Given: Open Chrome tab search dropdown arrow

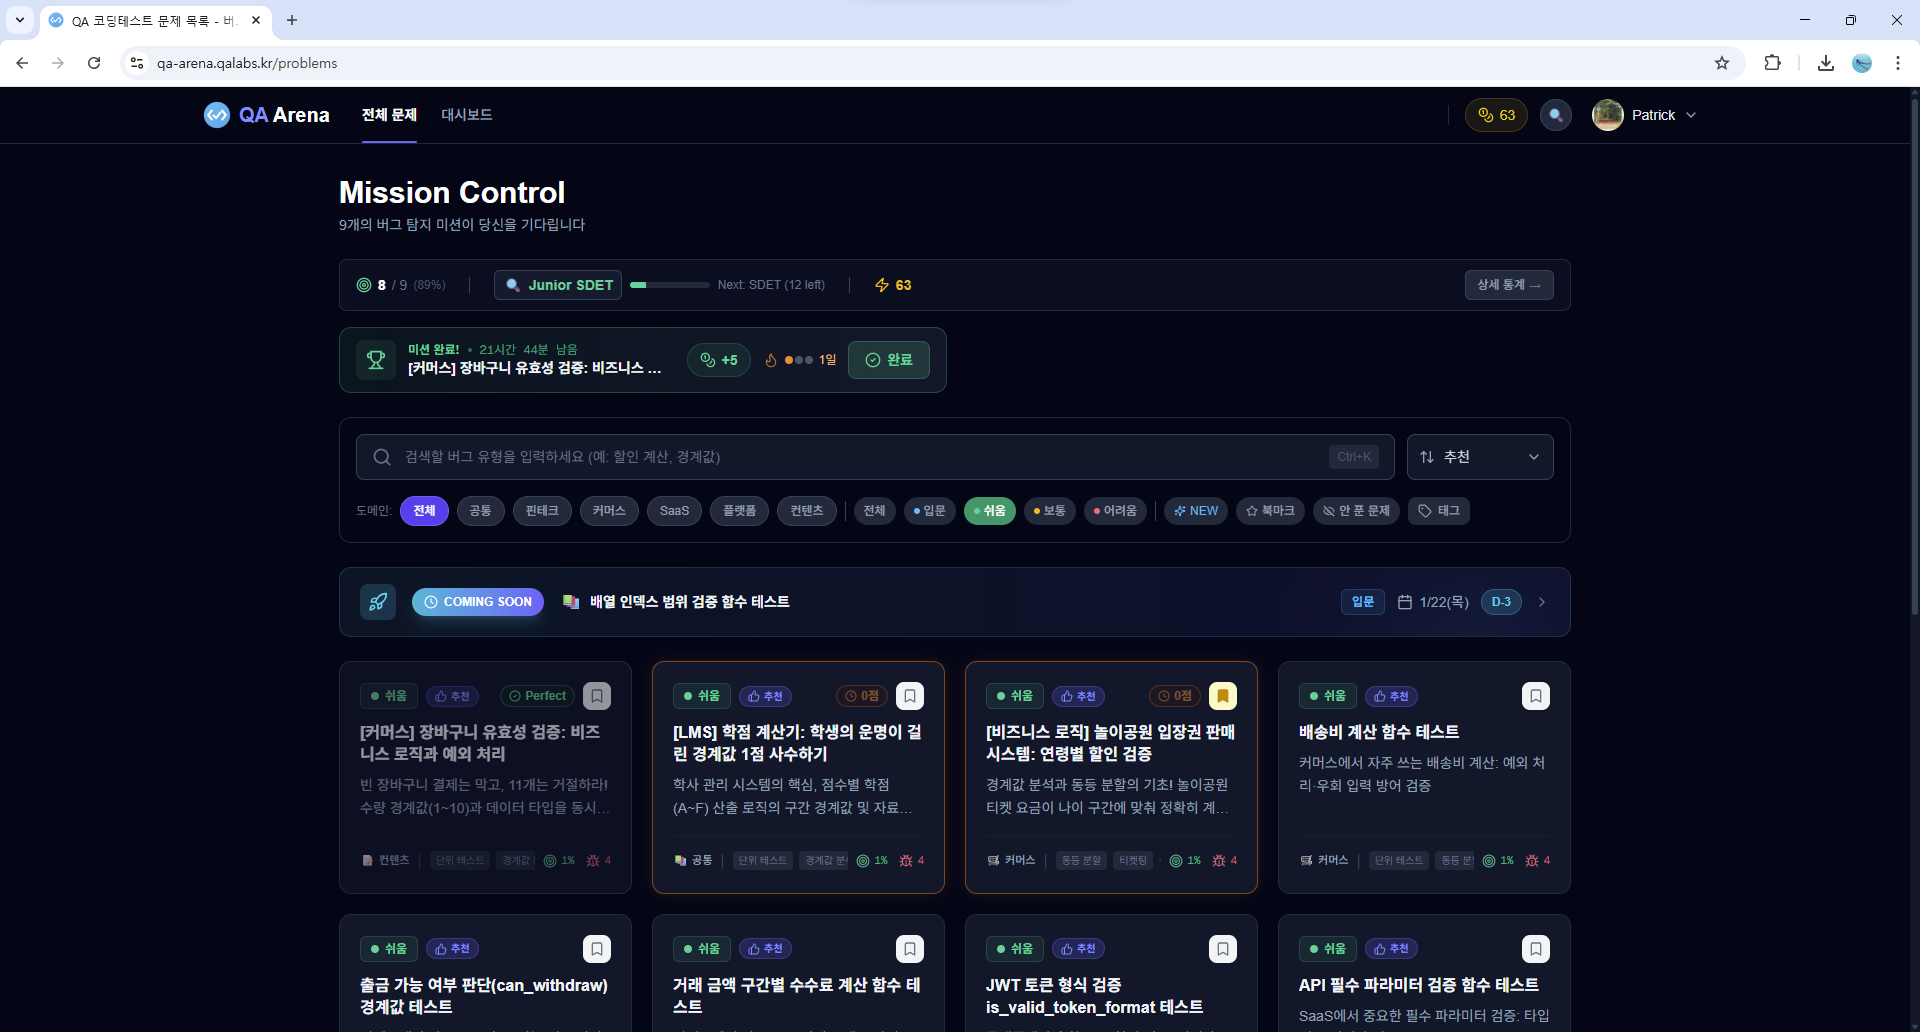Looking at the screenshot, I should tap(20, 20).
